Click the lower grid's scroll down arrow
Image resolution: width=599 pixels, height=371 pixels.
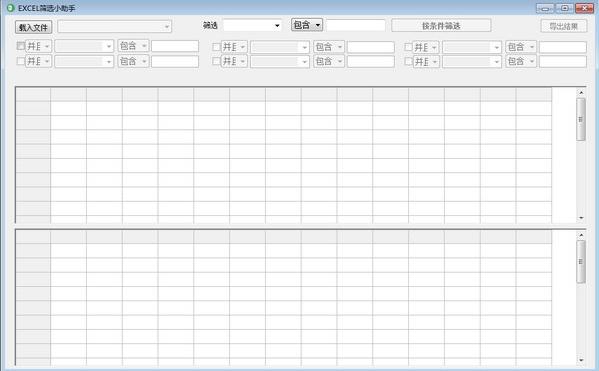click(x=581, y=360)
